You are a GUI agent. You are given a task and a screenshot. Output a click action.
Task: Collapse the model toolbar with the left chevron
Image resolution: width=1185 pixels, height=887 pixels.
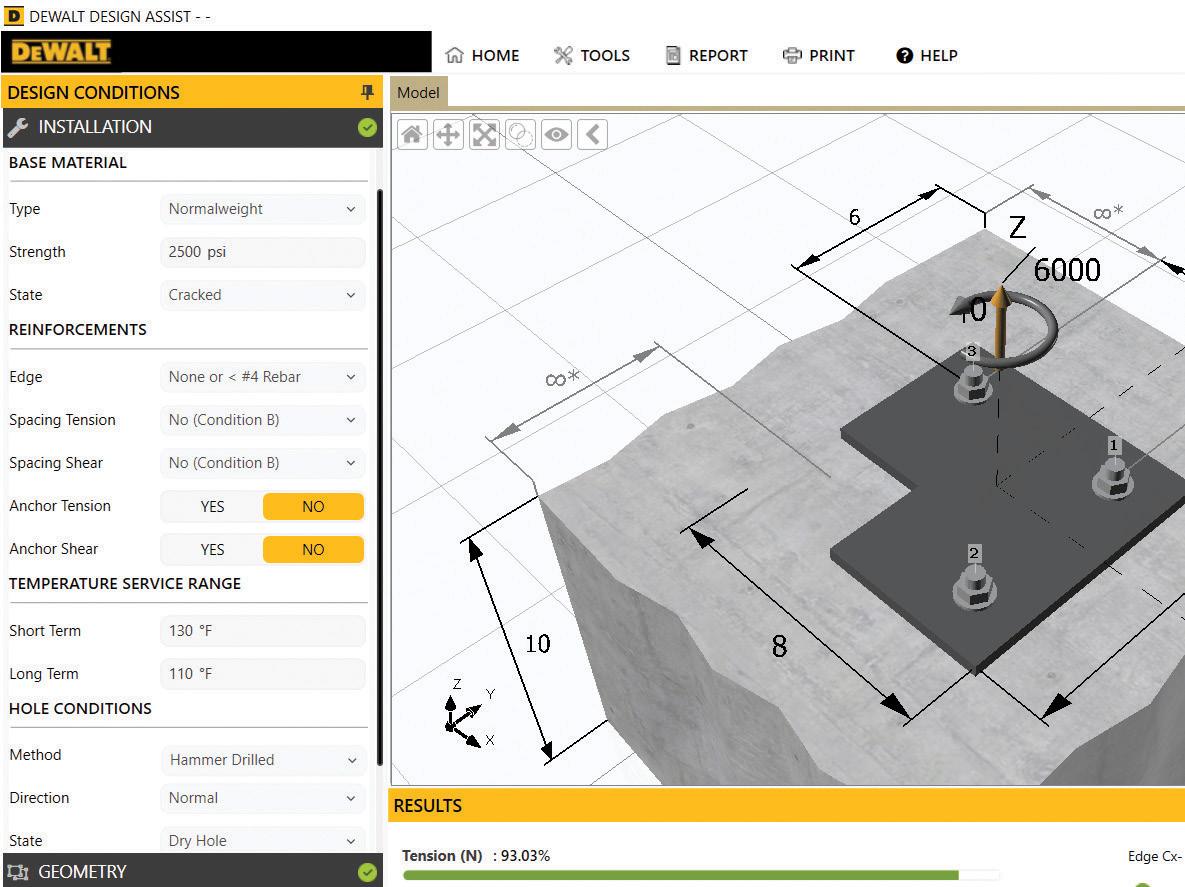[592, 135]
